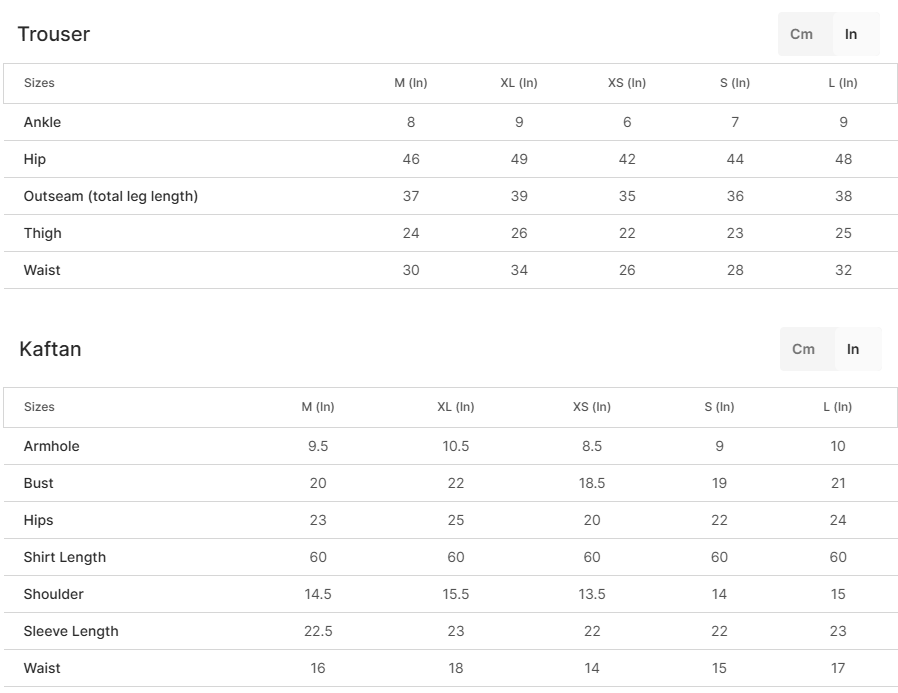The height and width of the screenshot is (693, 898).
Task: Click Trouser XL (In) column header
Action: [x=519, y=83]
